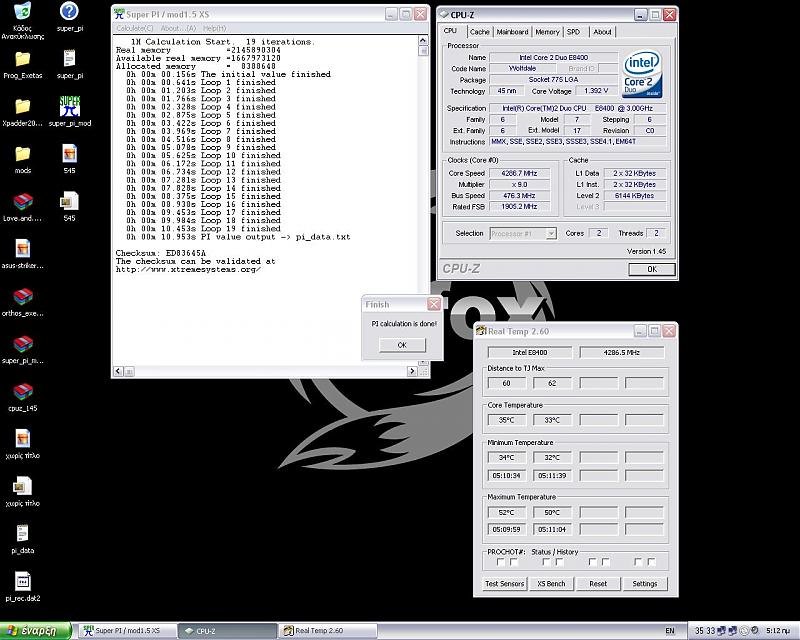Image resolution: width=800 pixels, height=640 pixels.
Task: Tick the rightmost PROCHOT# checkbox in Real Temp
Action: click(x=651, y=562)
